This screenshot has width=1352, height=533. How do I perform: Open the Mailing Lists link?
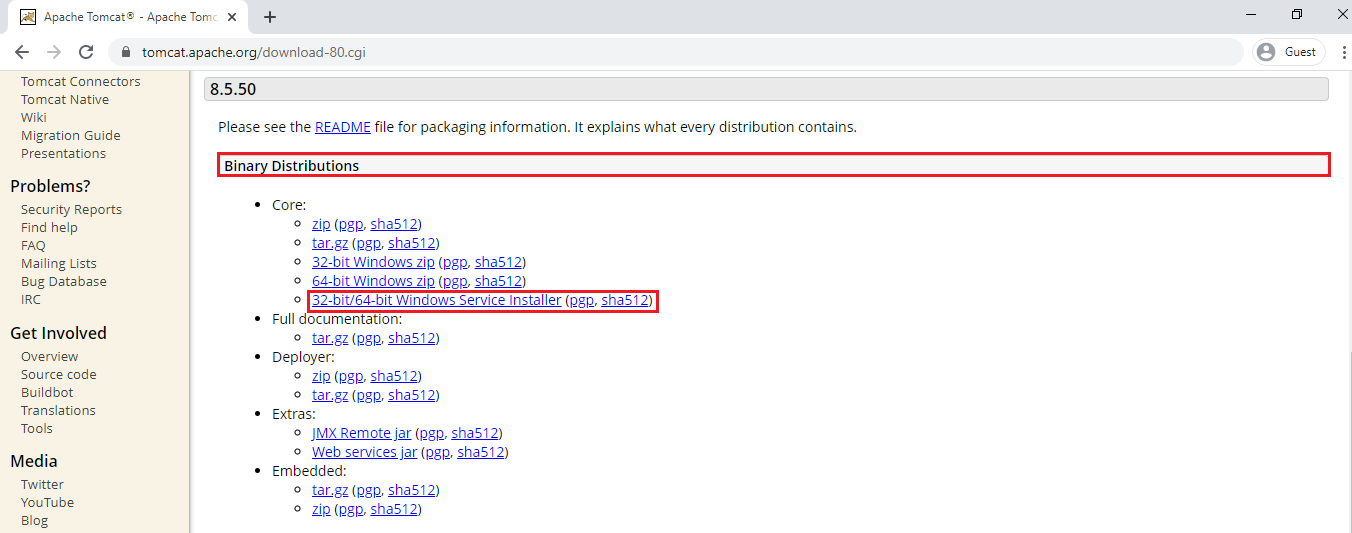click(59, 264)
